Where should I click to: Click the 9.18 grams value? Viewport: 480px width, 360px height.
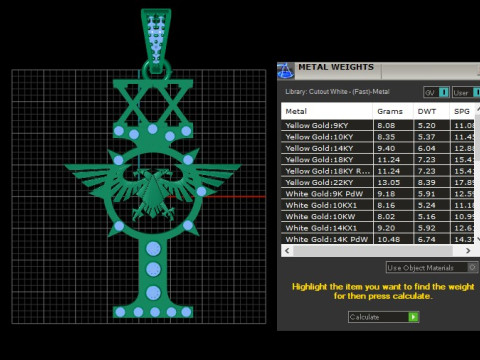[x=386, y=194]
